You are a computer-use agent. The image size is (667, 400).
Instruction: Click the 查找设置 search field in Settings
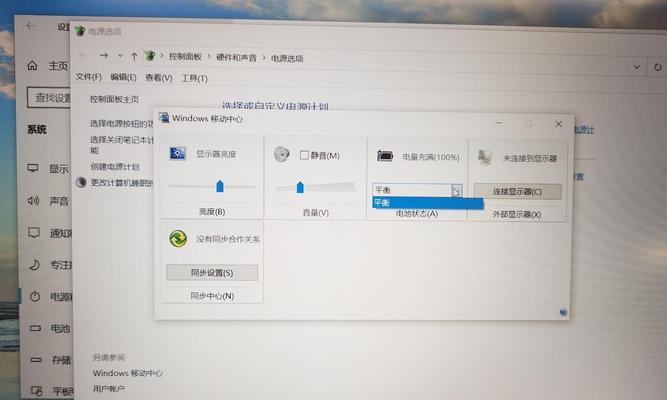(x=49, y=98)
